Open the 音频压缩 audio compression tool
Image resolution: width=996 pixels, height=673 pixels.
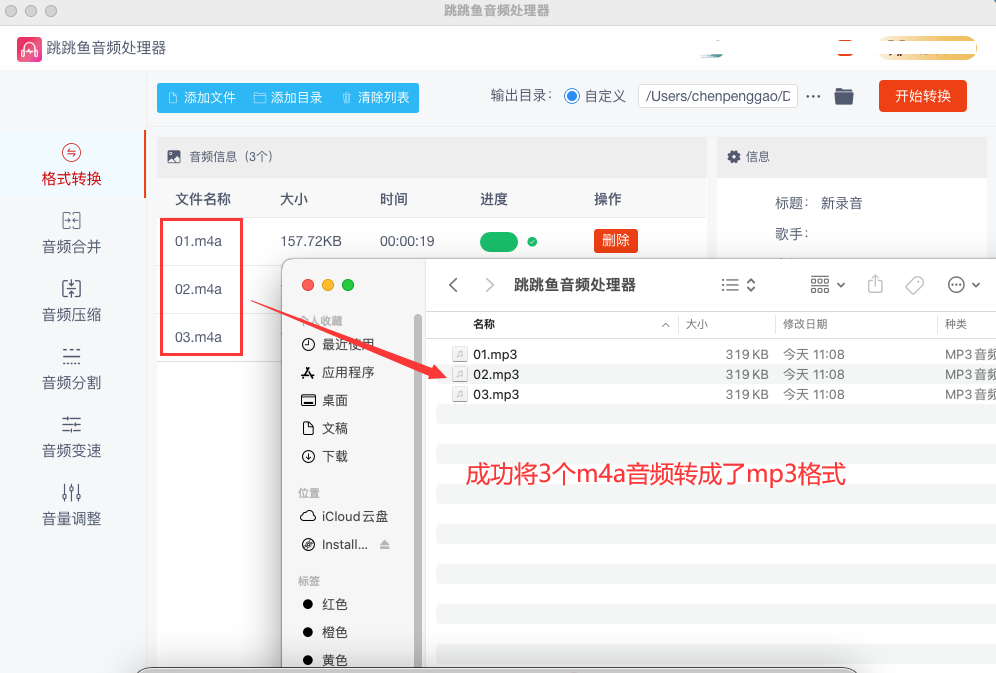71,301
